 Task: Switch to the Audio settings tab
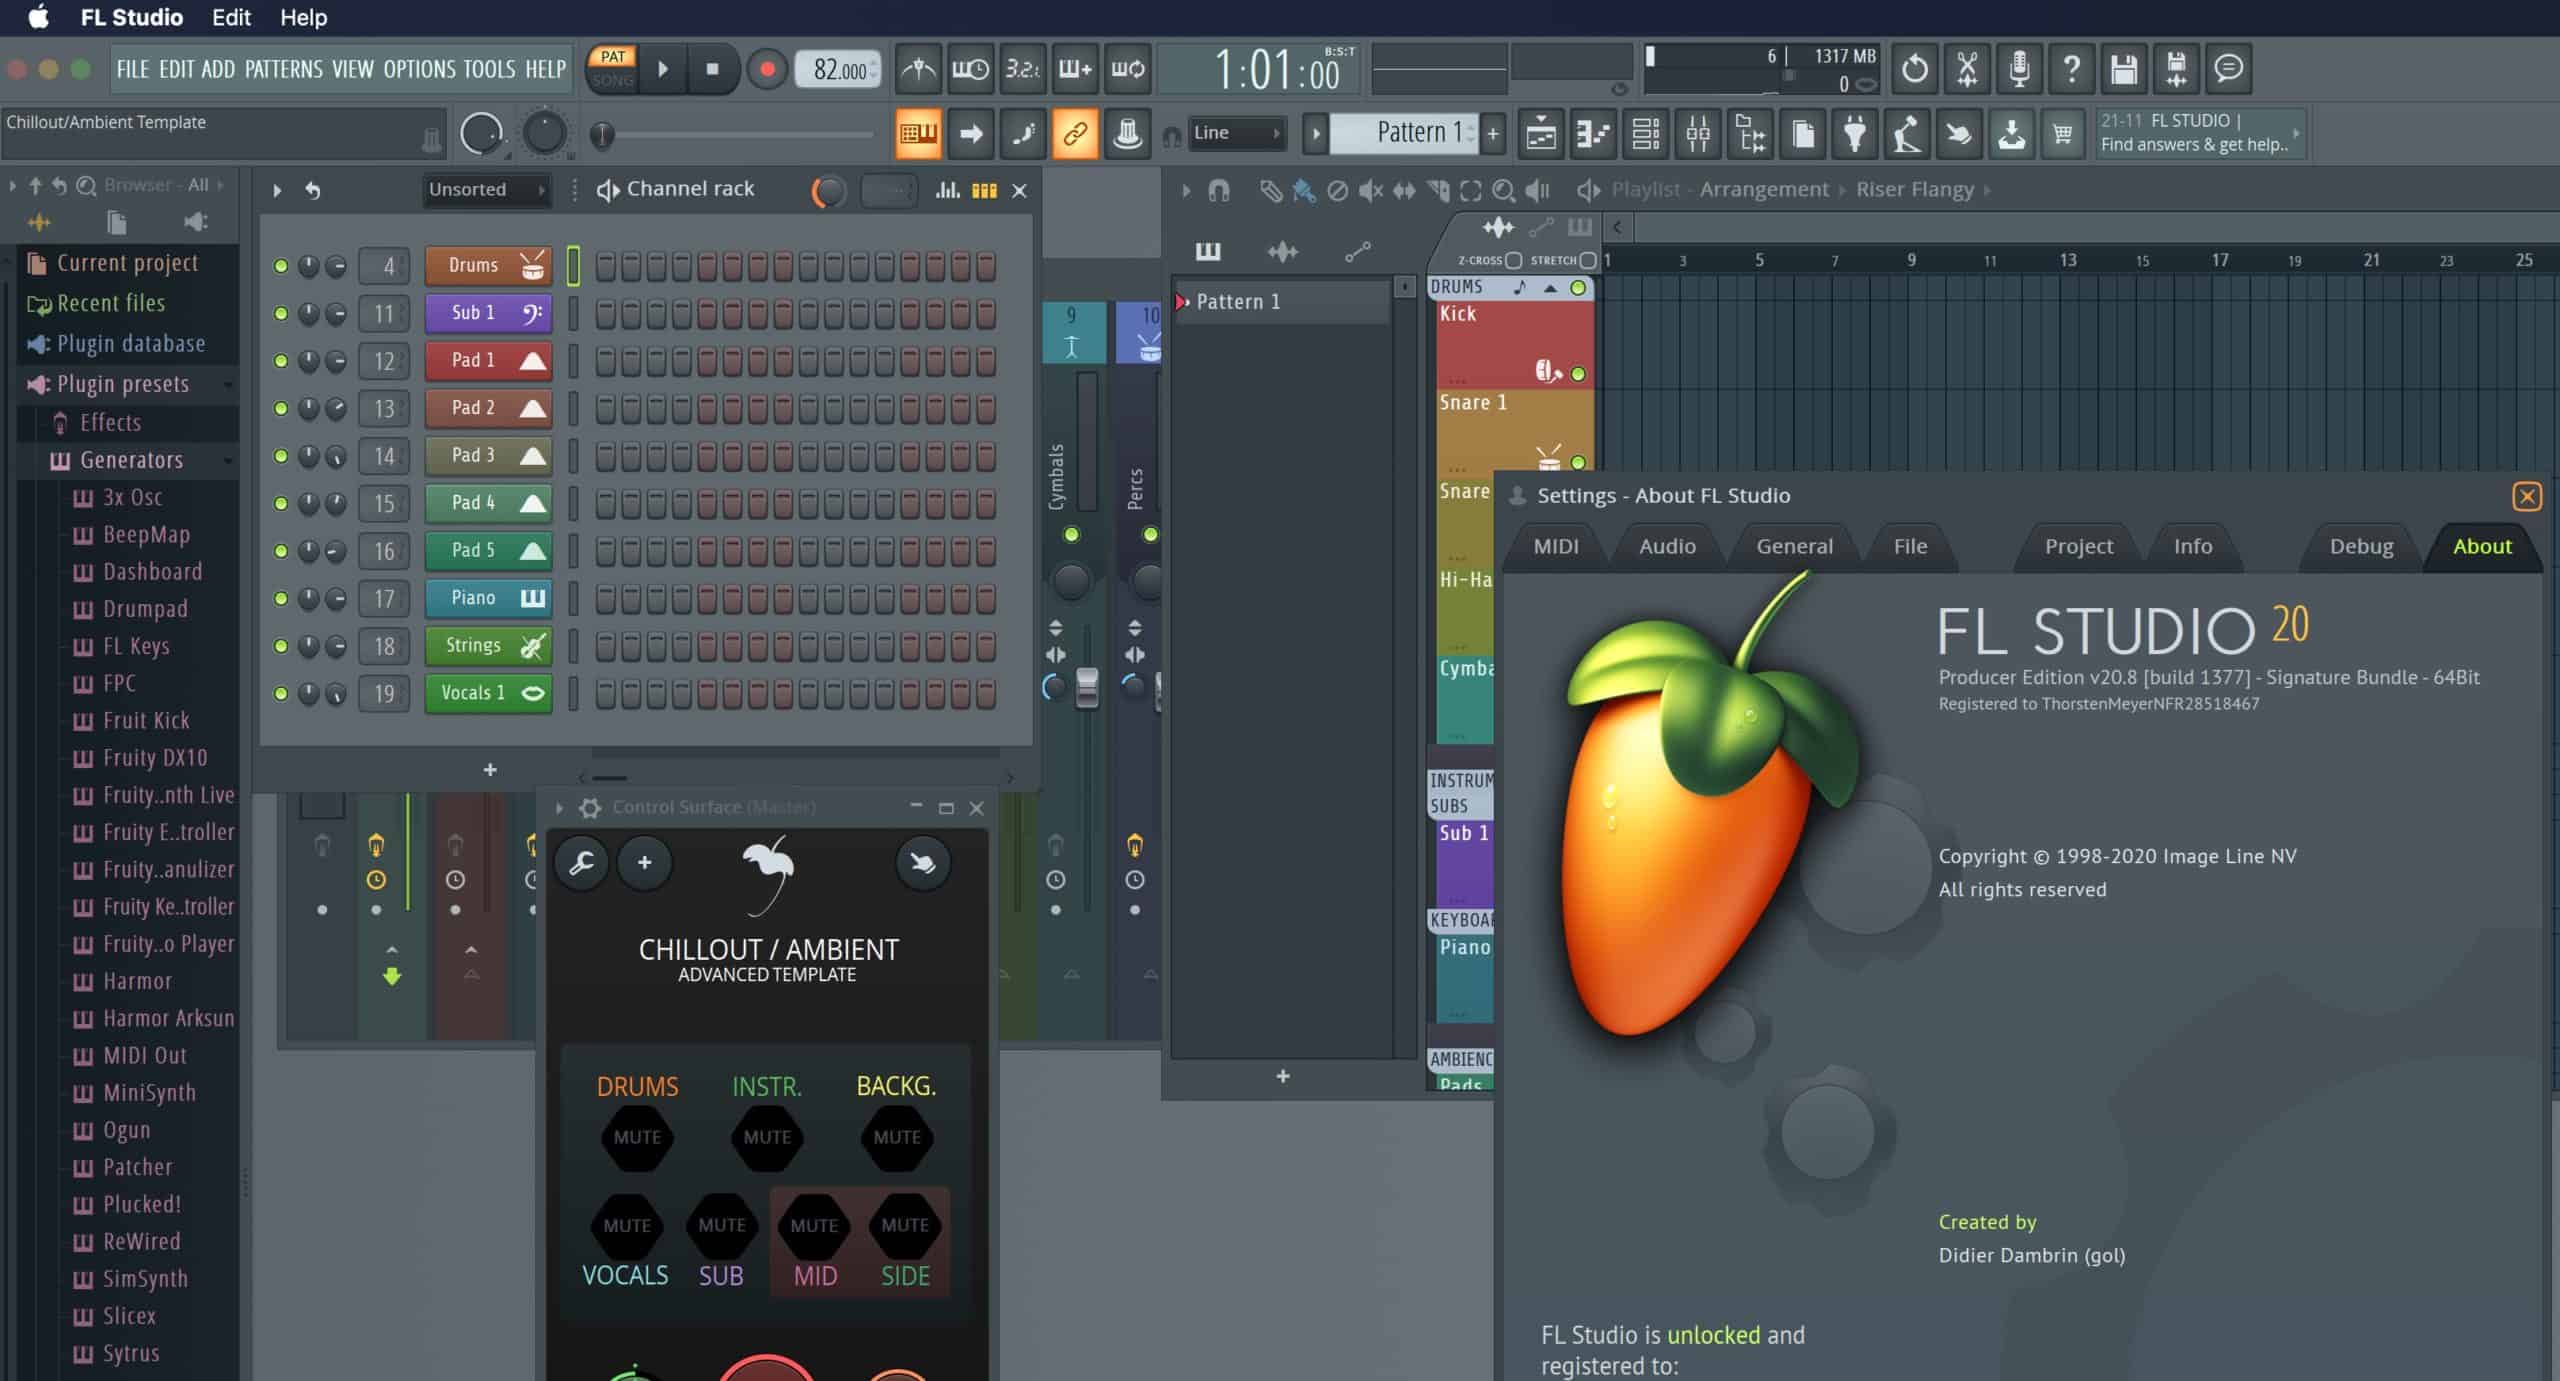tap(1666, 546)
